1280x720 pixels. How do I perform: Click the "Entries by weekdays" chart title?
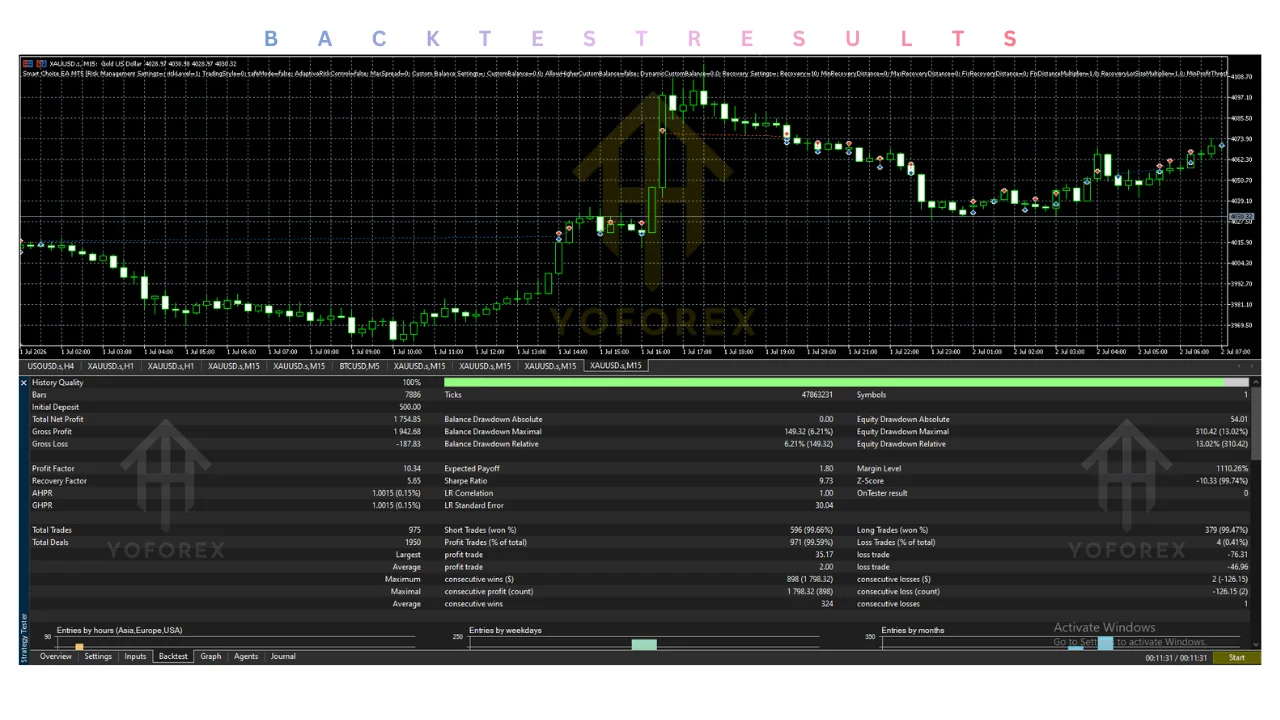(x=505, y=631)
